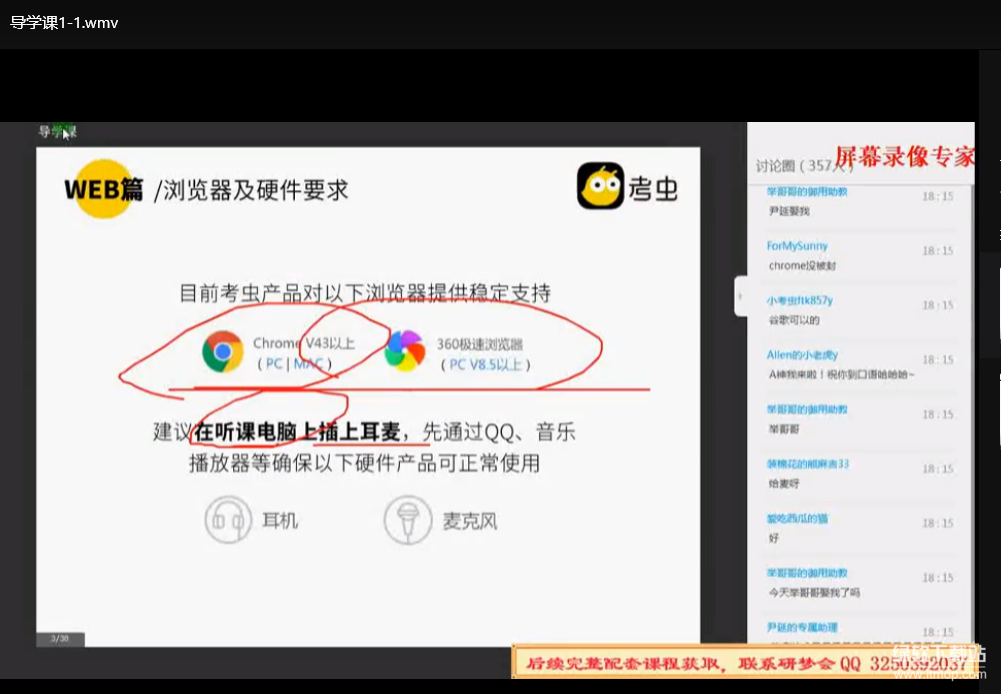Click username Allen的小老虎y in chat
Screen dimensions: 1001x694
pyautogui.click(x=802, y=355)
